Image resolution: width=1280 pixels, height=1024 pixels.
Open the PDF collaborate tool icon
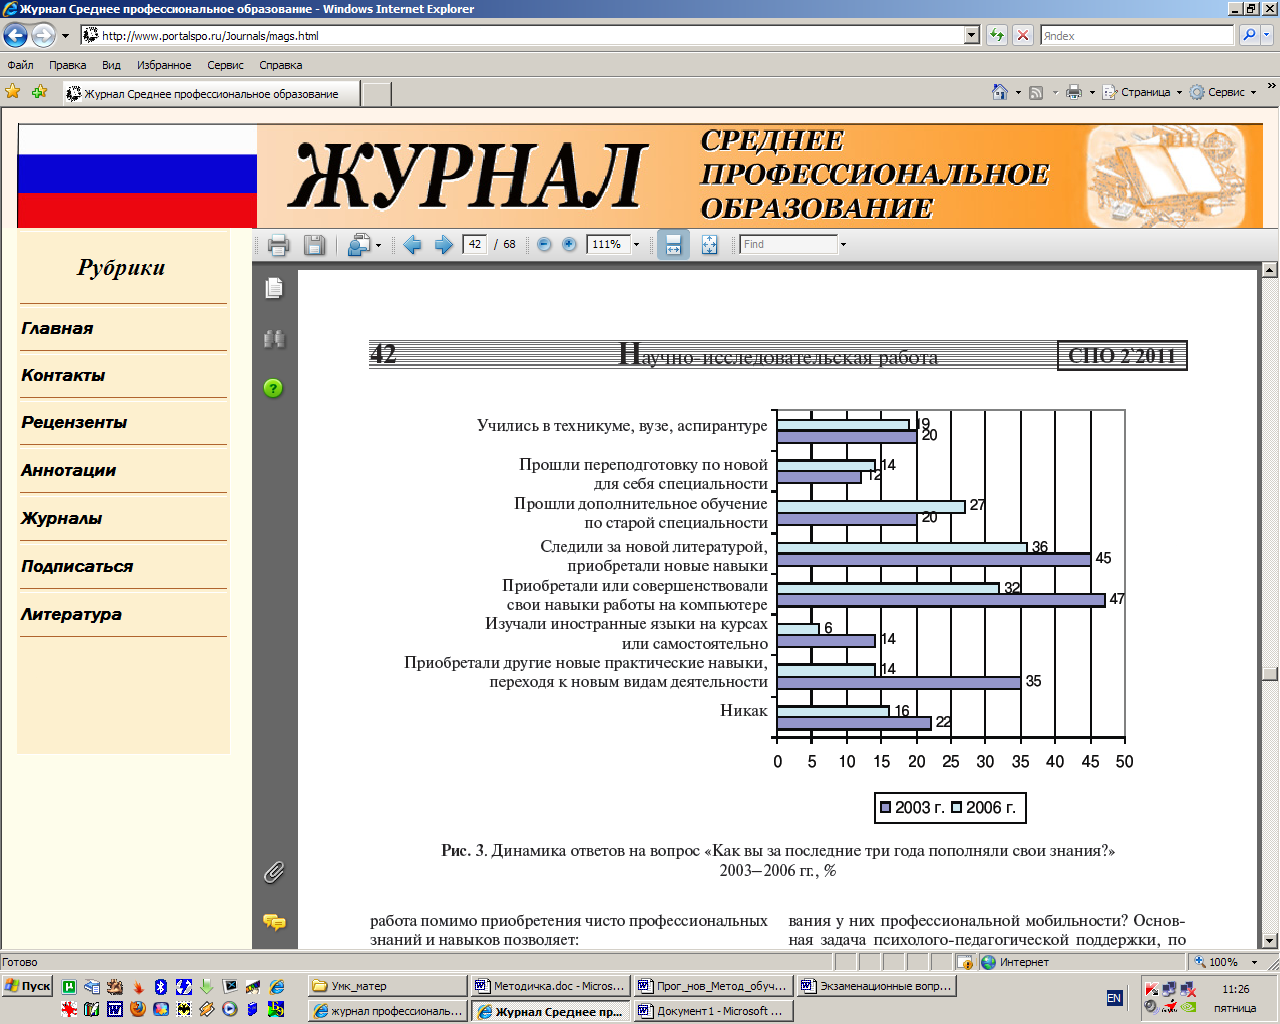tap(358, 245)
